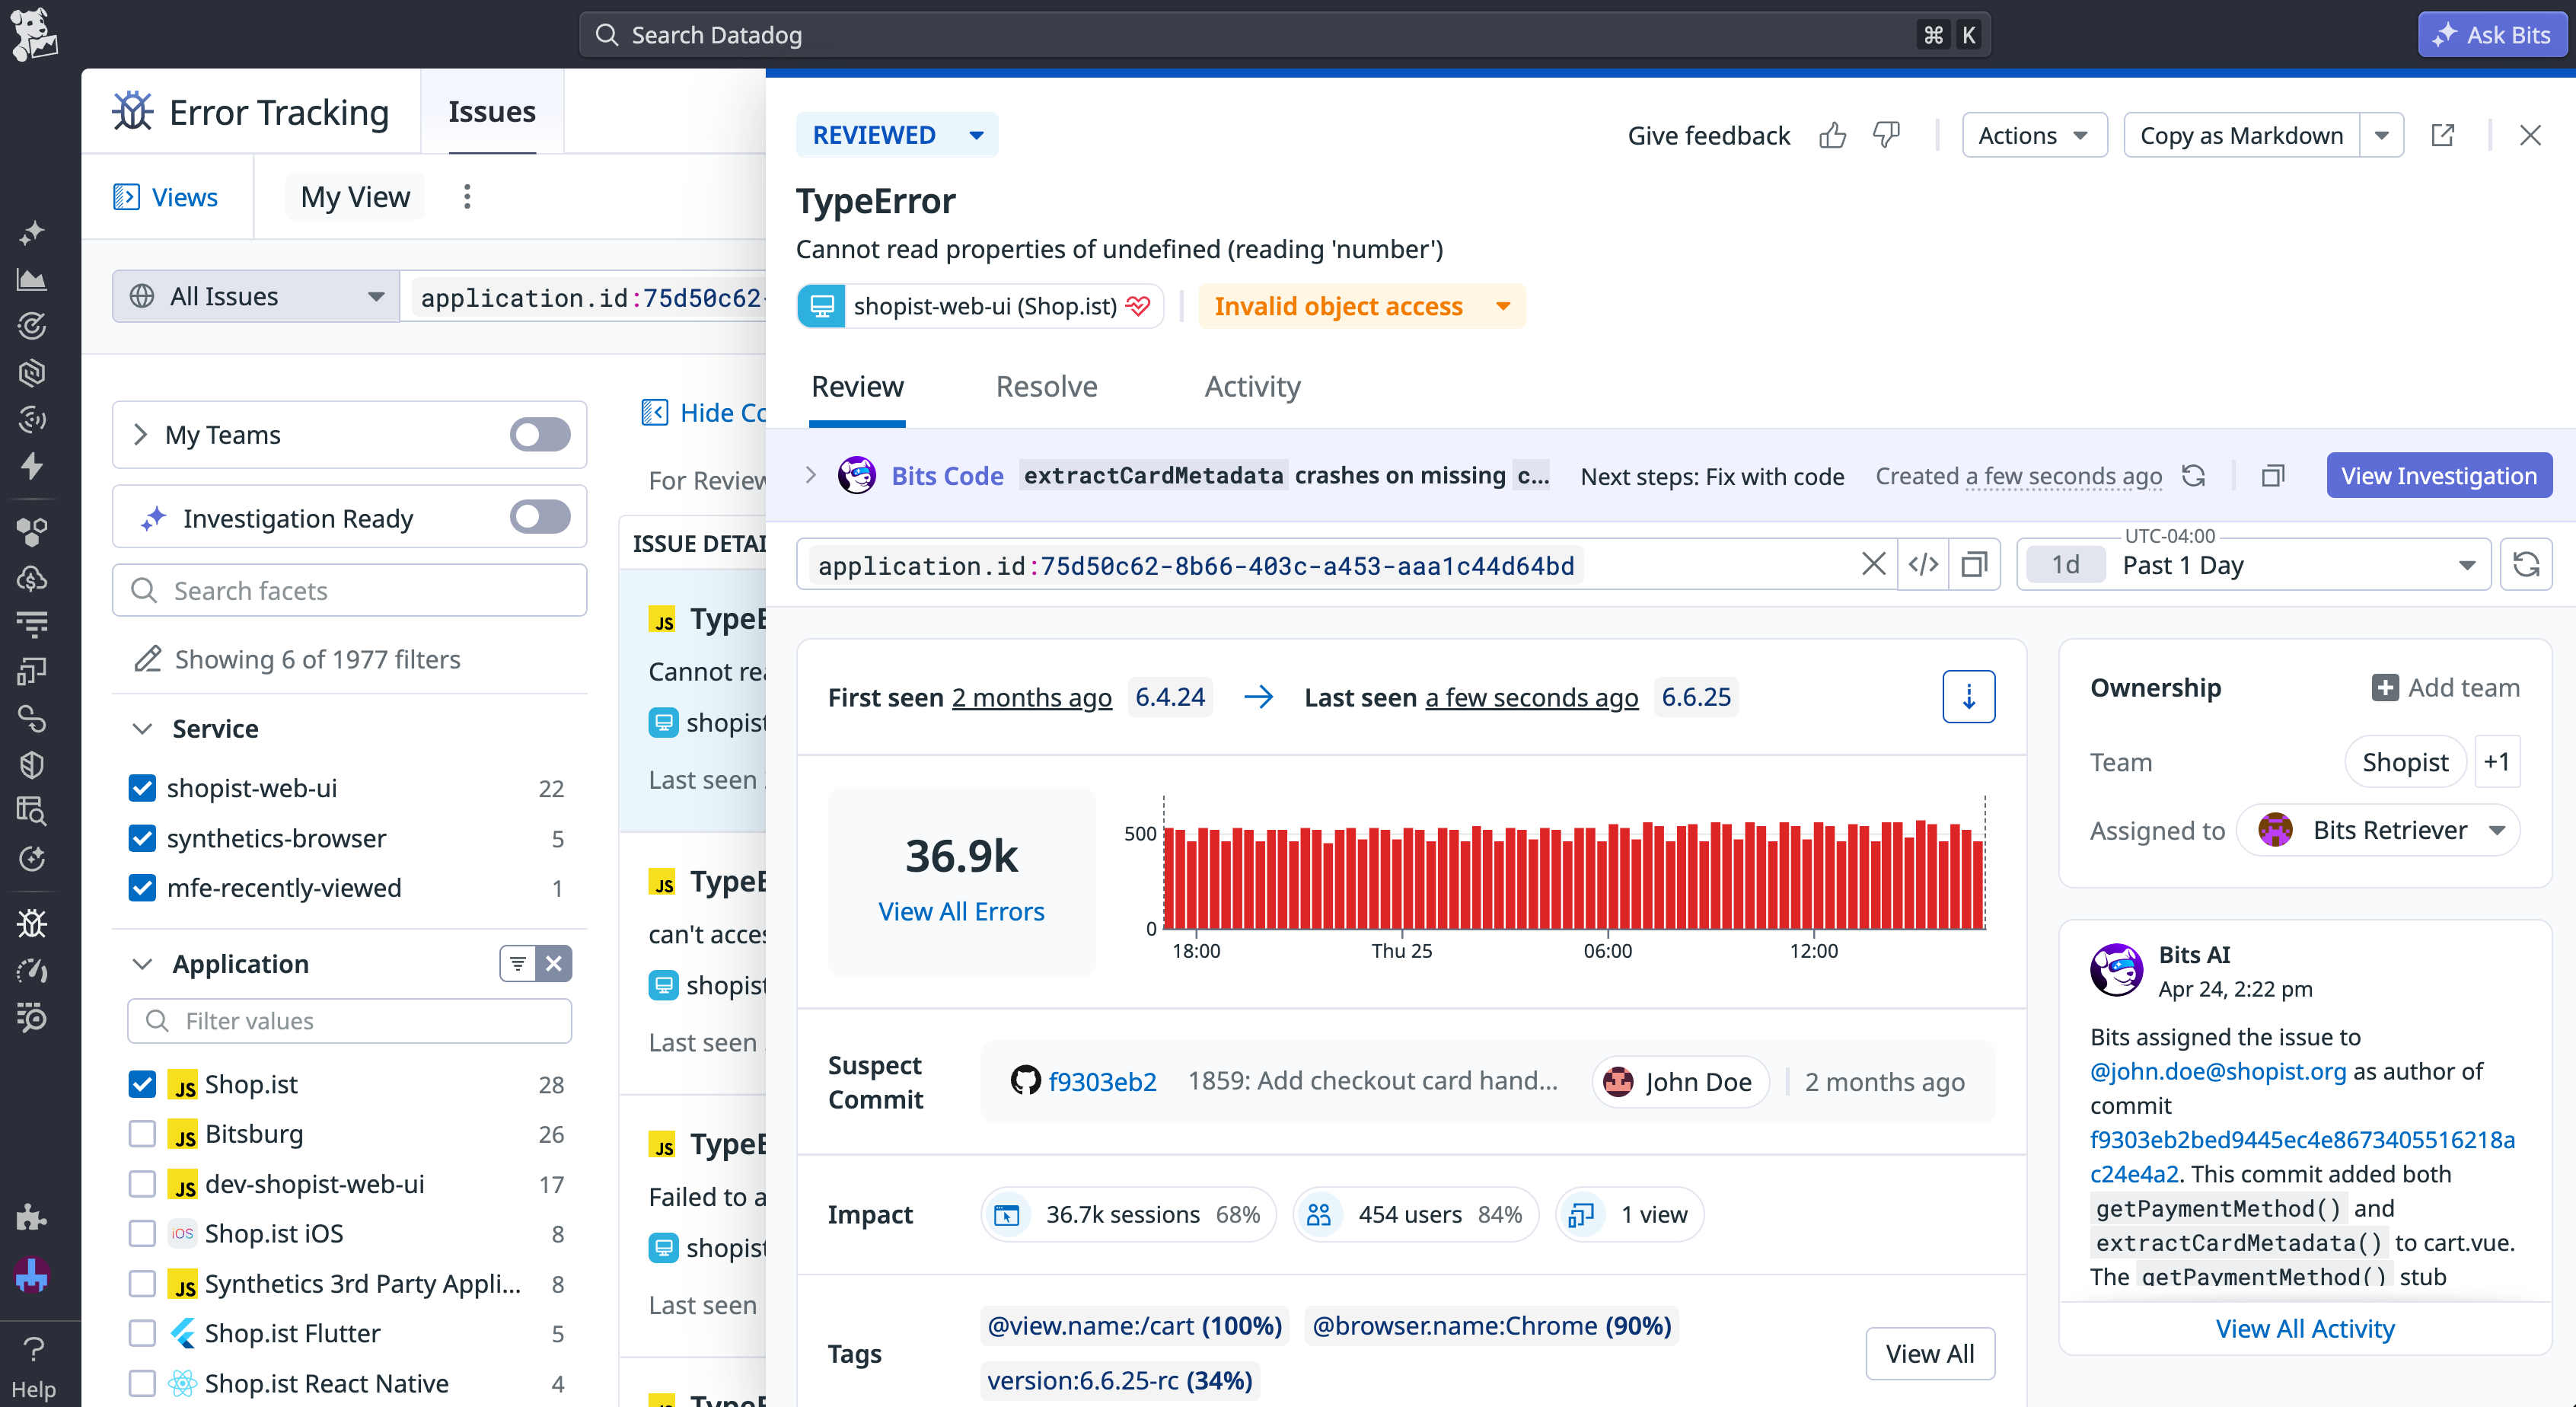Click the Search Datadog field
2576x1407 pixels.
click(x=1284, y=35)
